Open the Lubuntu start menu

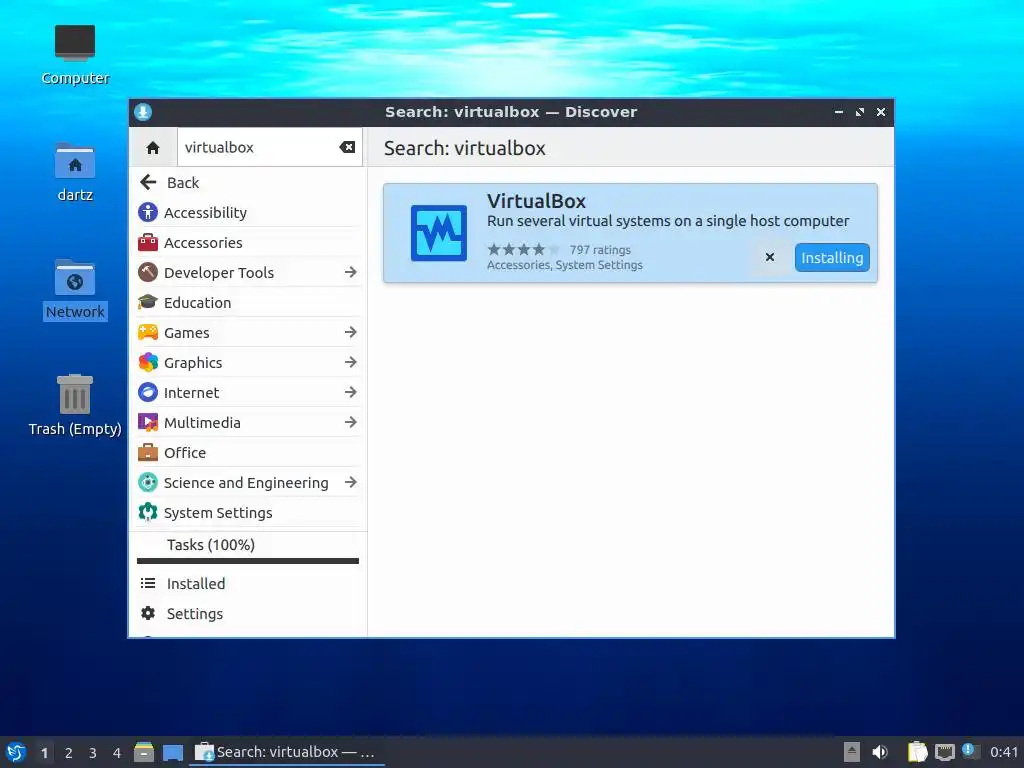pos(16,752)
